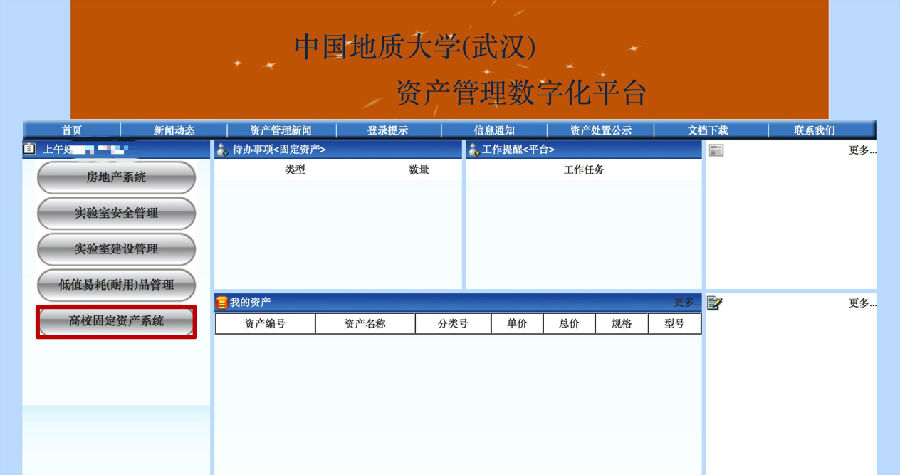Viewport: 900px width, 475px height.
Task: Open 资产处置公示 in the navigation bar
Action: pos(601,130)
